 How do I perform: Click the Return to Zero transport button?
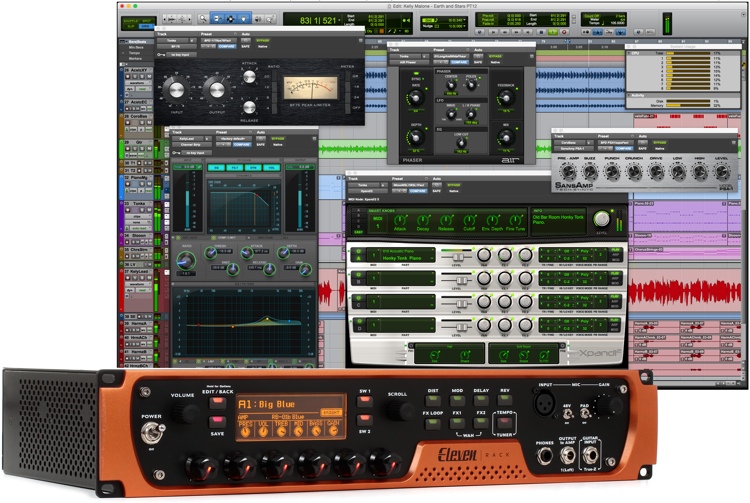click(493, 32)
